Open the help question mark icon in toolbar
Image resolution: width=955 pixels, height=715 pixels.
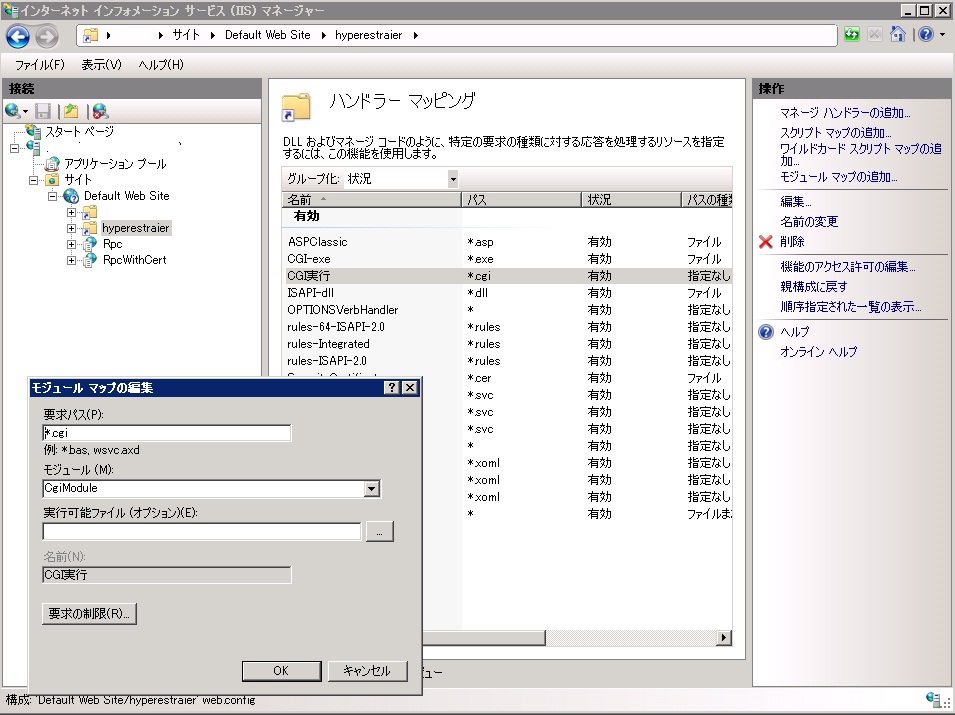point(926,35)
